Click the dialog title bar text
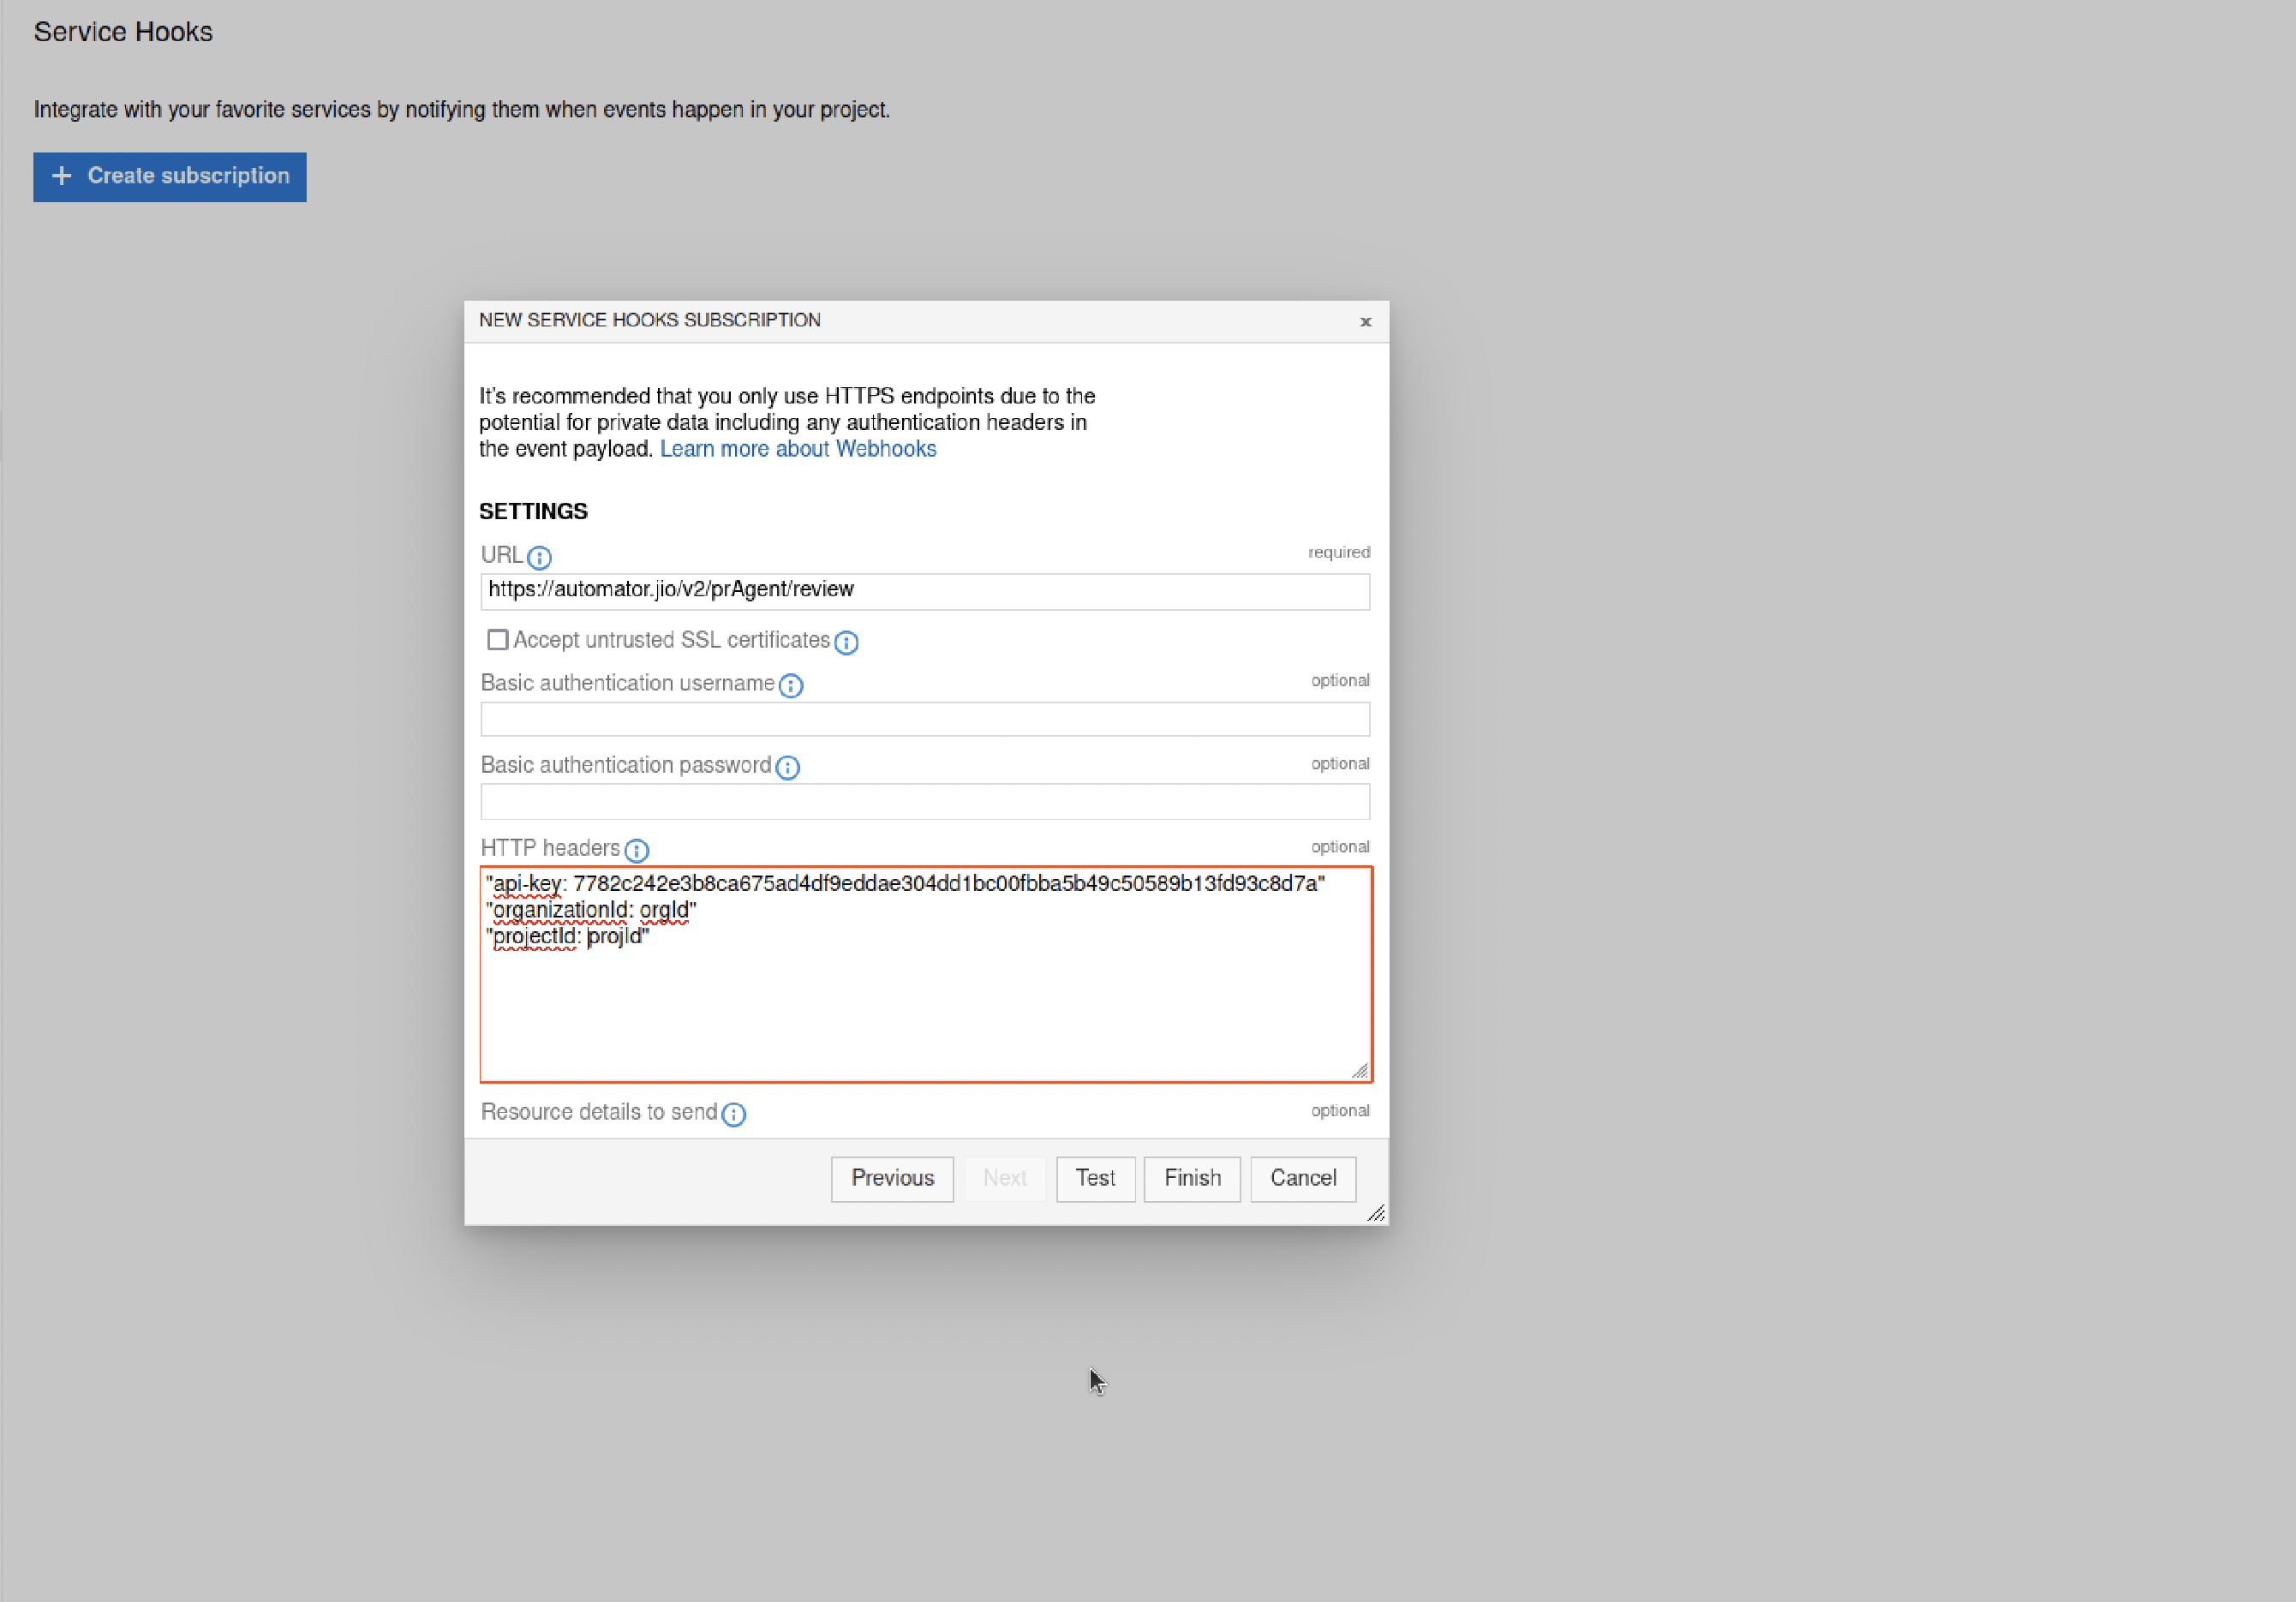 pyautogui.click(x=650, y=320)
